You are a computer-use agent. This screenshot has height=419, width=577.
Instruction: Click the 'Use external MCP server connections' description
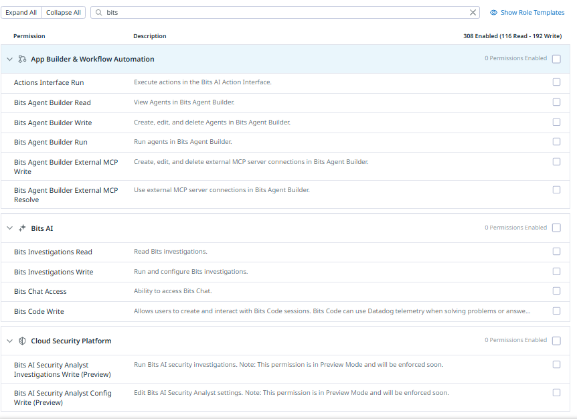[222, 190]
